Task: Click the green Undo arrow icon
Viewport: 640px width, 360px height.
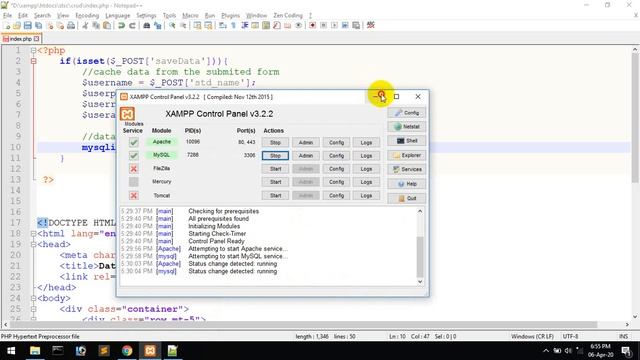Action: tap(121, 25)
